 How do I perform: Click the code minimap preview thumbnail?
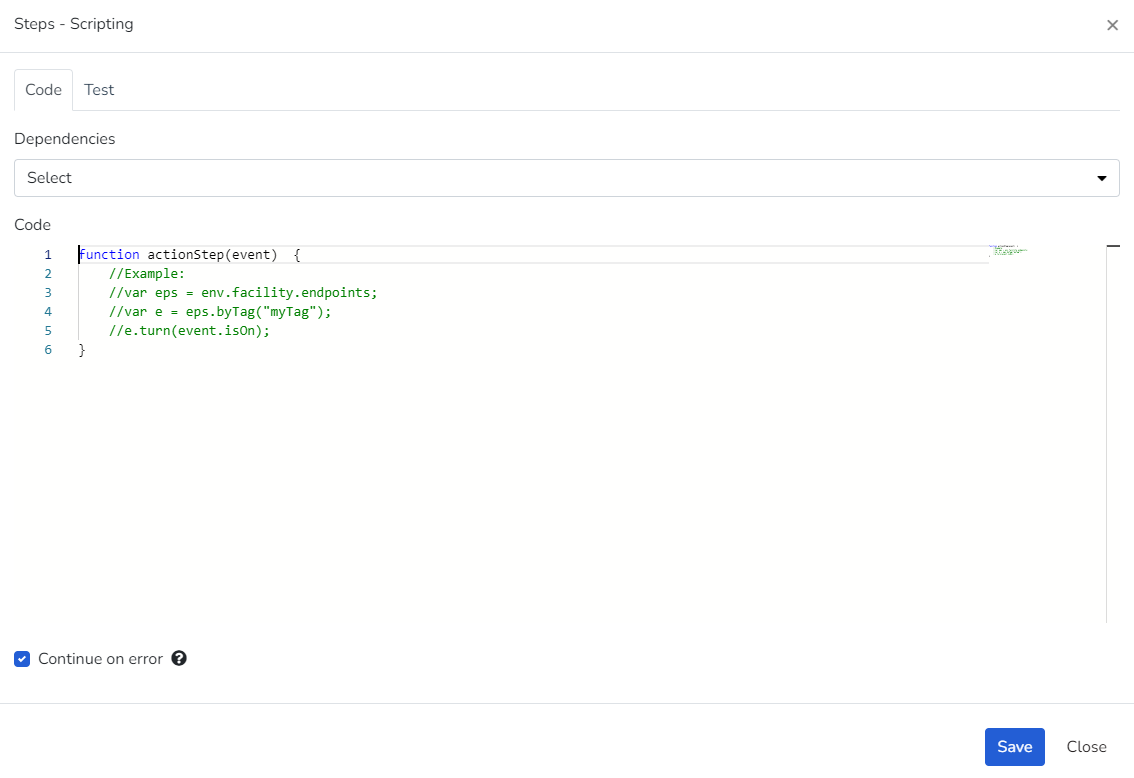1007,250
